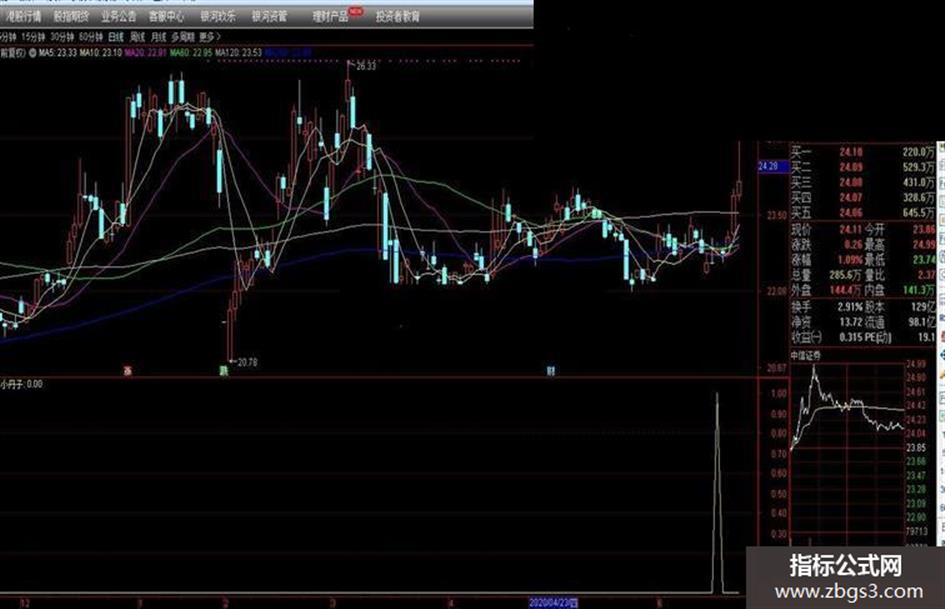The width and height of the screenshot is (945, 609).
Task: Select the 买三 order book row
Action: pyautogui.click(x=863, y=182)
